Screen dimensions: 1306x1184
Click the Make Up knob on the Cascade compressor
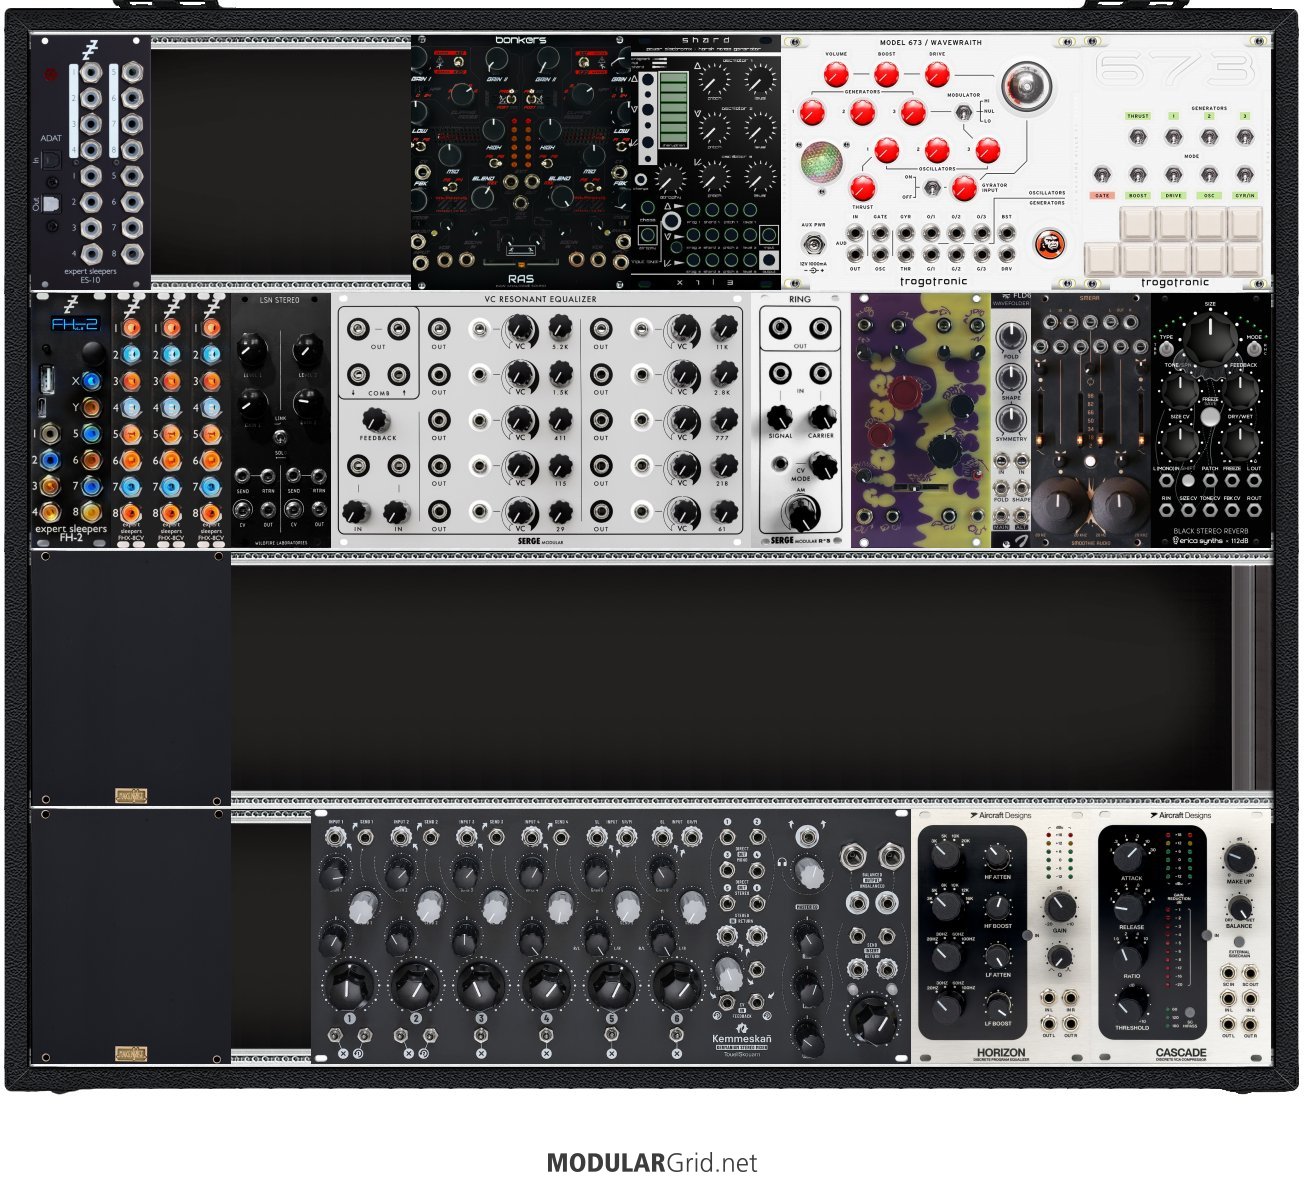click(1239, 857)
